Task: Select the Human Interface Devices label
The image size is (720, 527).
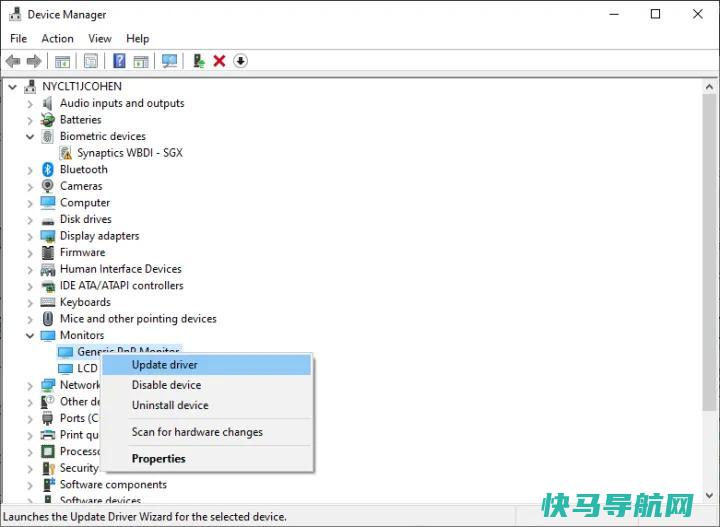Action: click(121, 269)
